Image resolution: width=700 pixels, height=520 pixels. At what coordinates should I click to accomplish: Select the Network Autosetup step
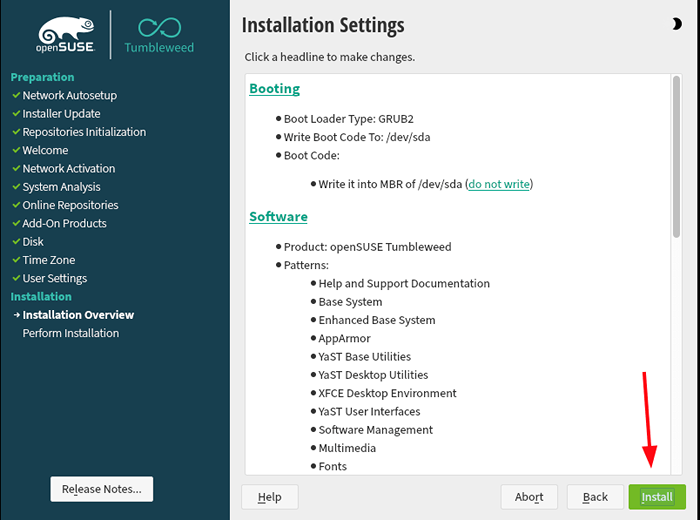(x=70, y=95)
